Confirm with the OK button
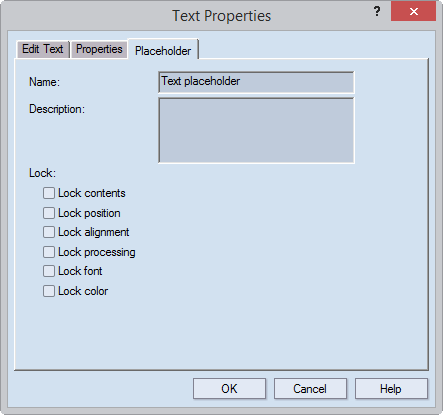443x415 pixels. pos(229,389)
